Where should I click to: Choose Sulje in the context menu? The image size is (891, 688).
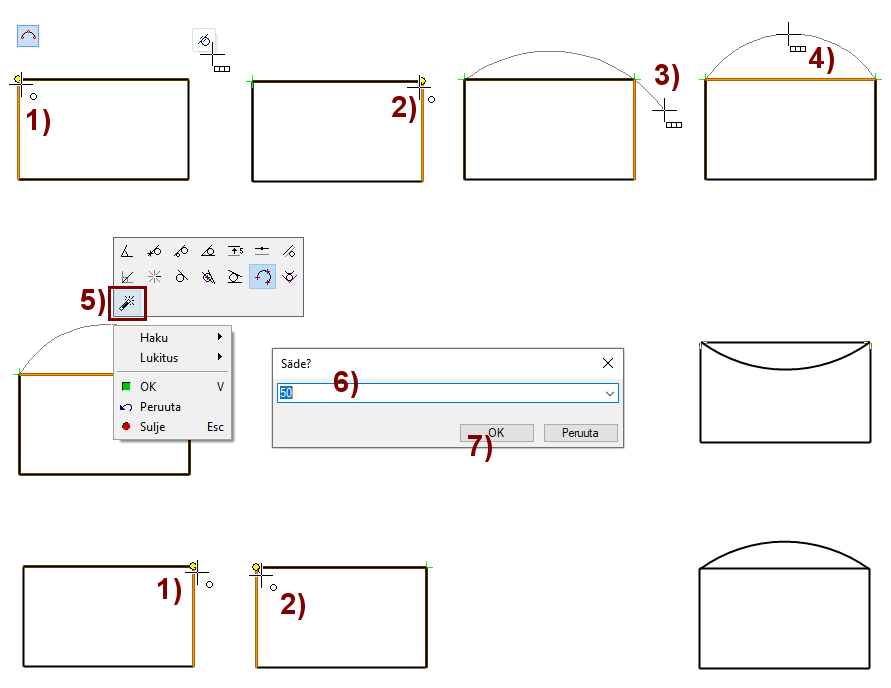173,427
